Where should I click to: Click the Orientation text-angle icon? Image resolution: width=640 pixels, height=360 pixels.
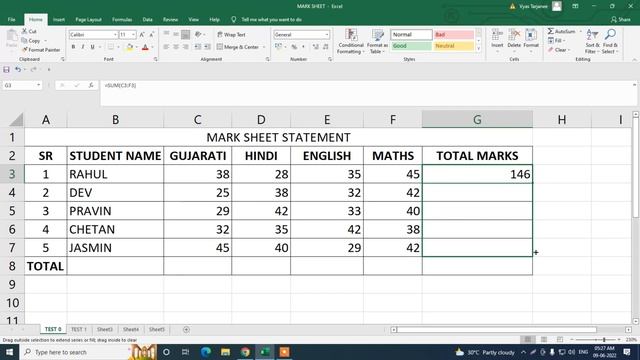coord(198,35)
